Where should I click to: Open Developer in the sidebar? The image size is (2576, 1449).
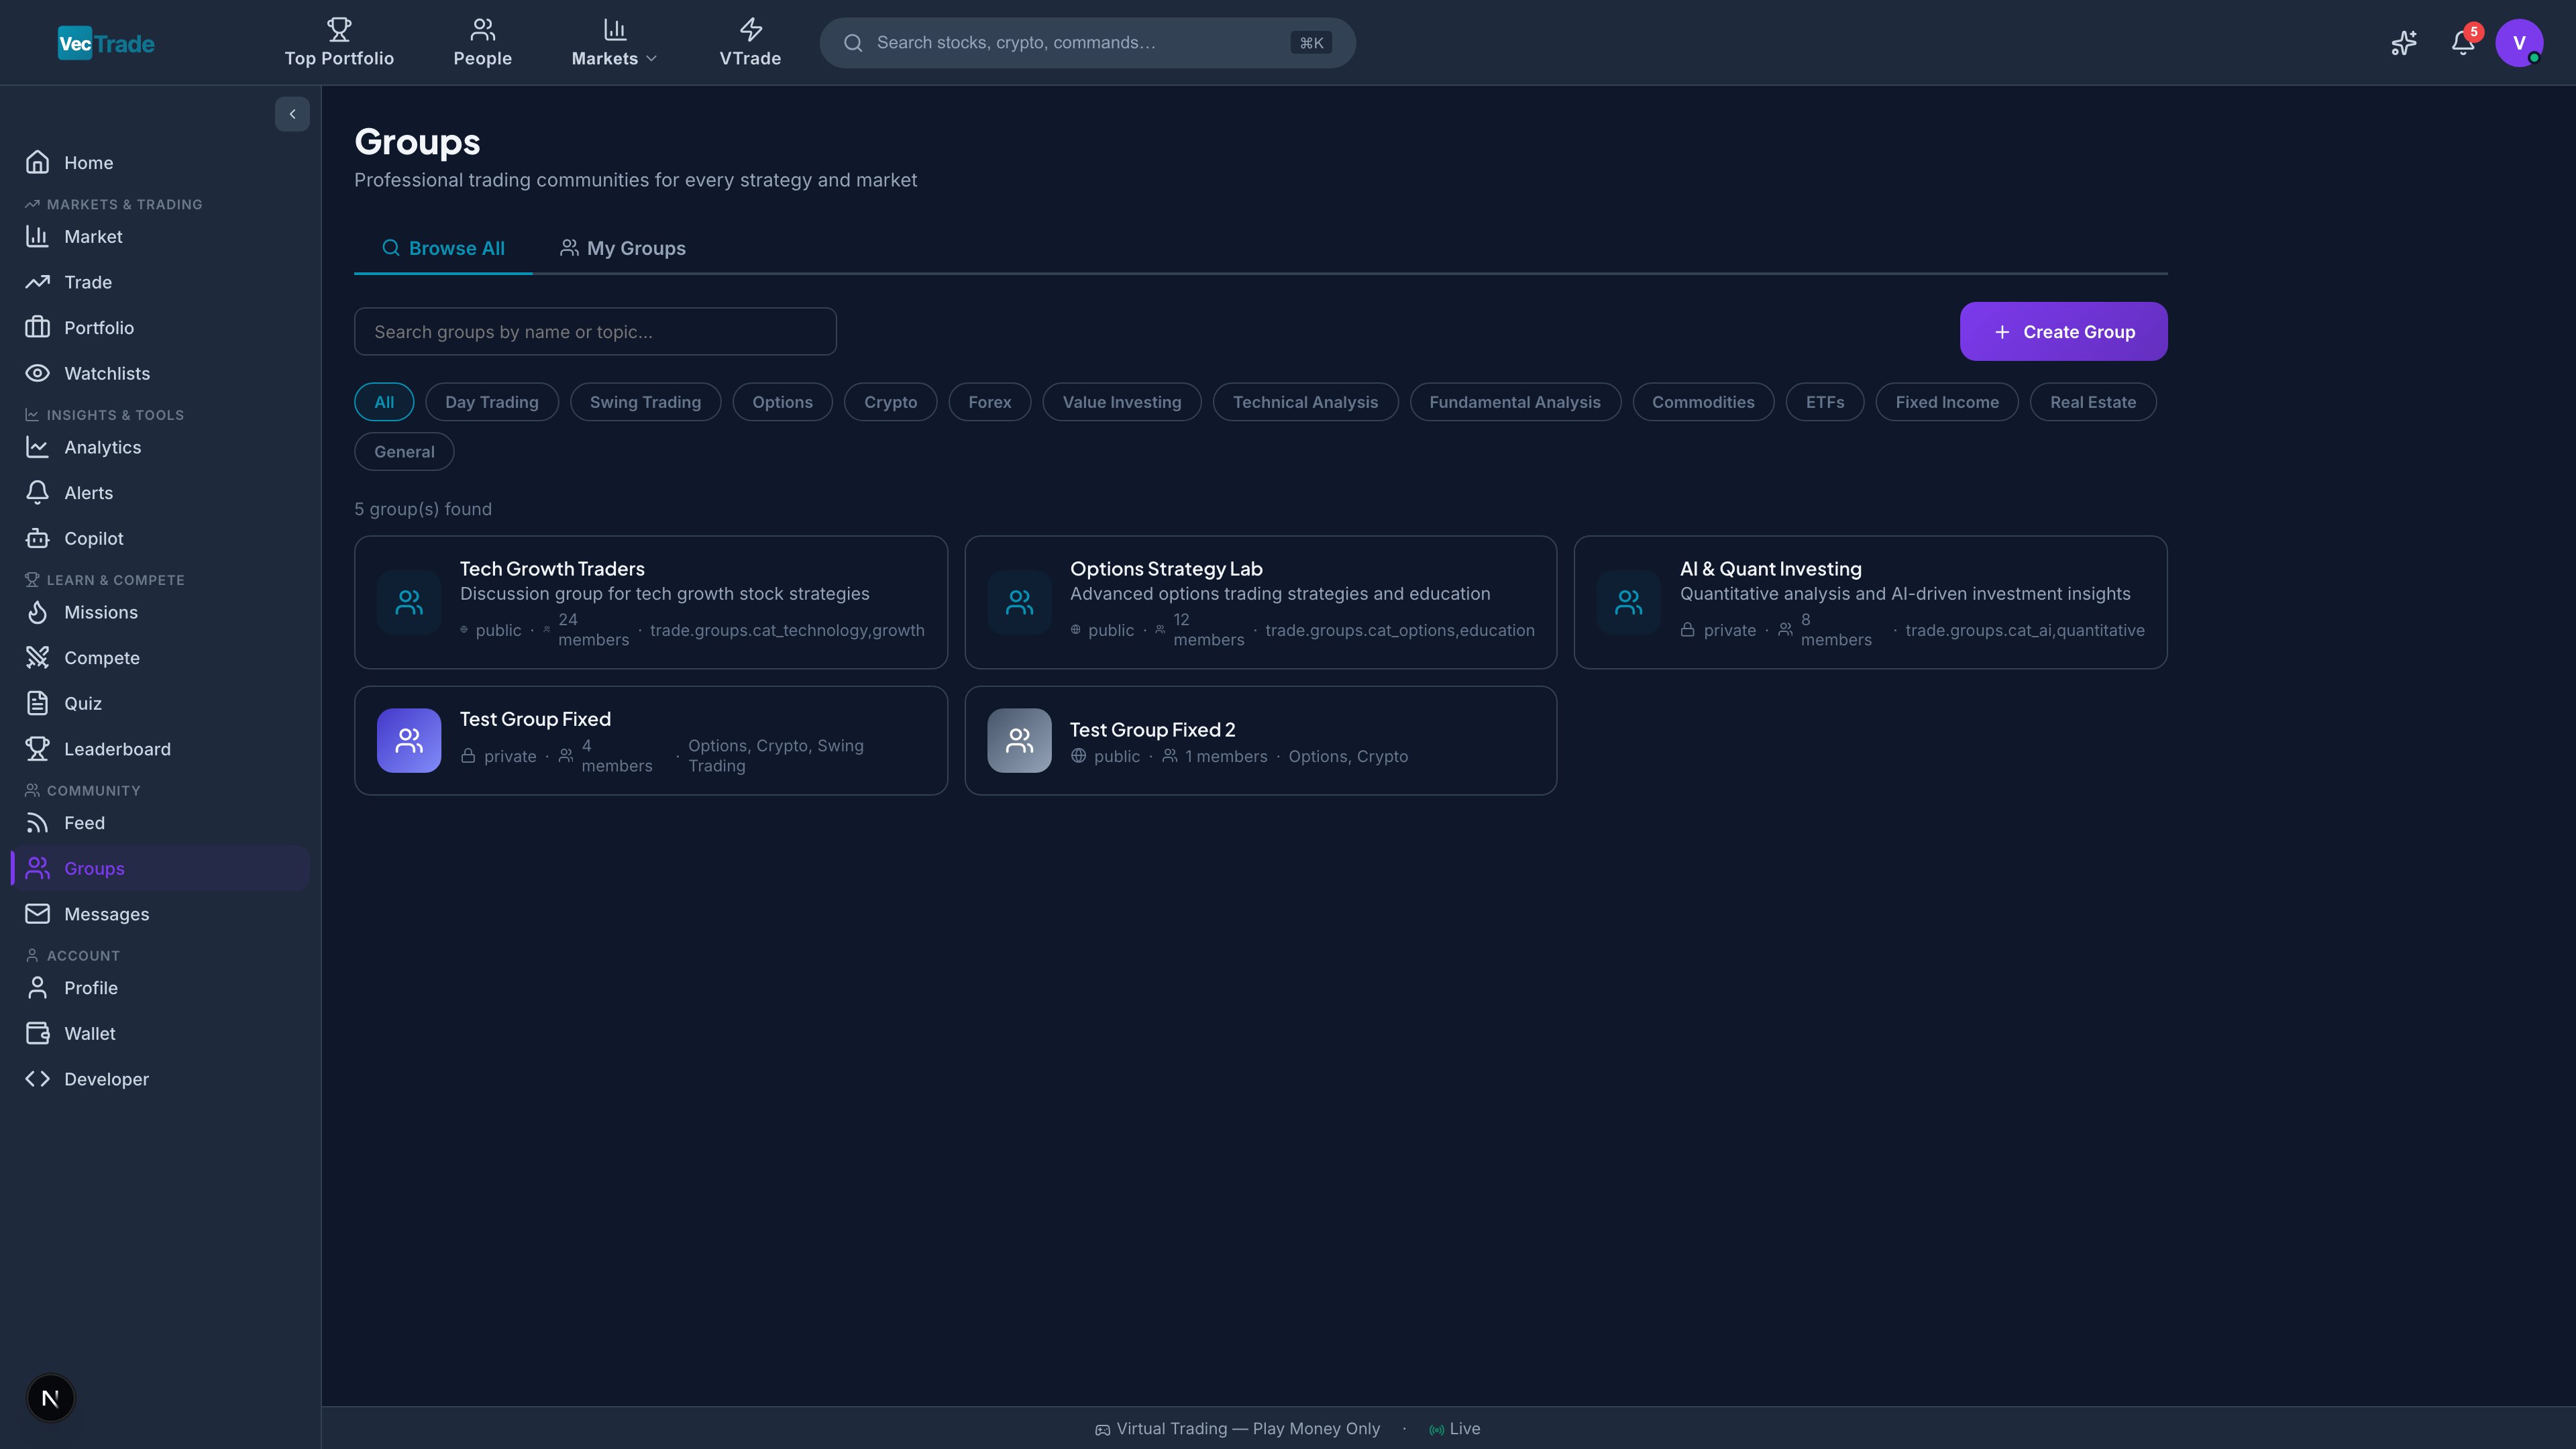pos(160,1078)
